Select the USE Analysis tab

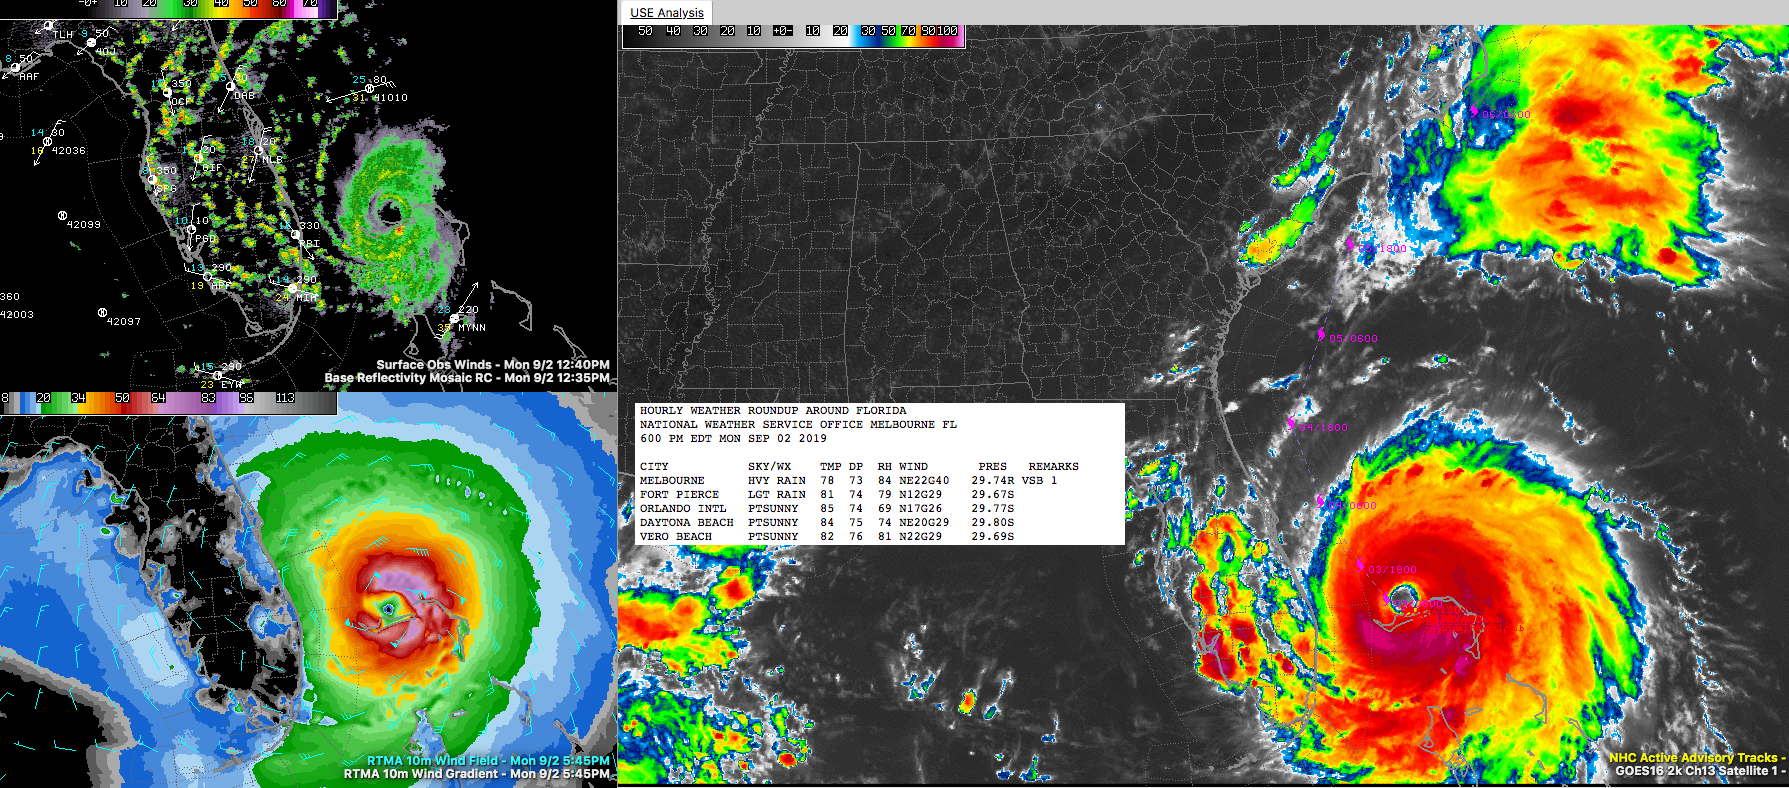(667, 13)
